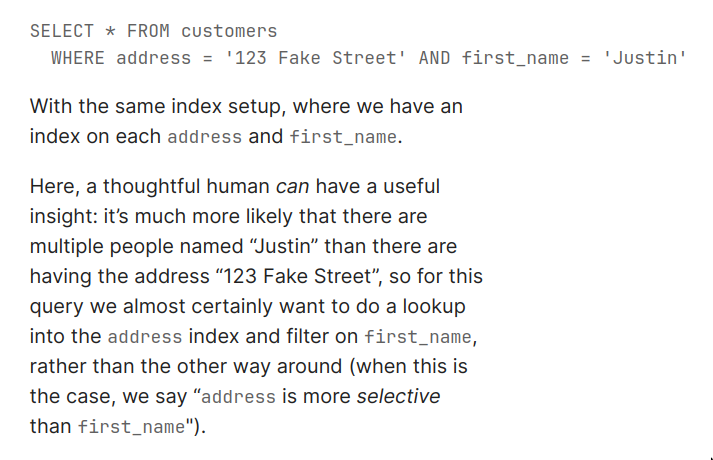Click the italic word "selective"
The image size is (713, 460).
tap(399, 397)
